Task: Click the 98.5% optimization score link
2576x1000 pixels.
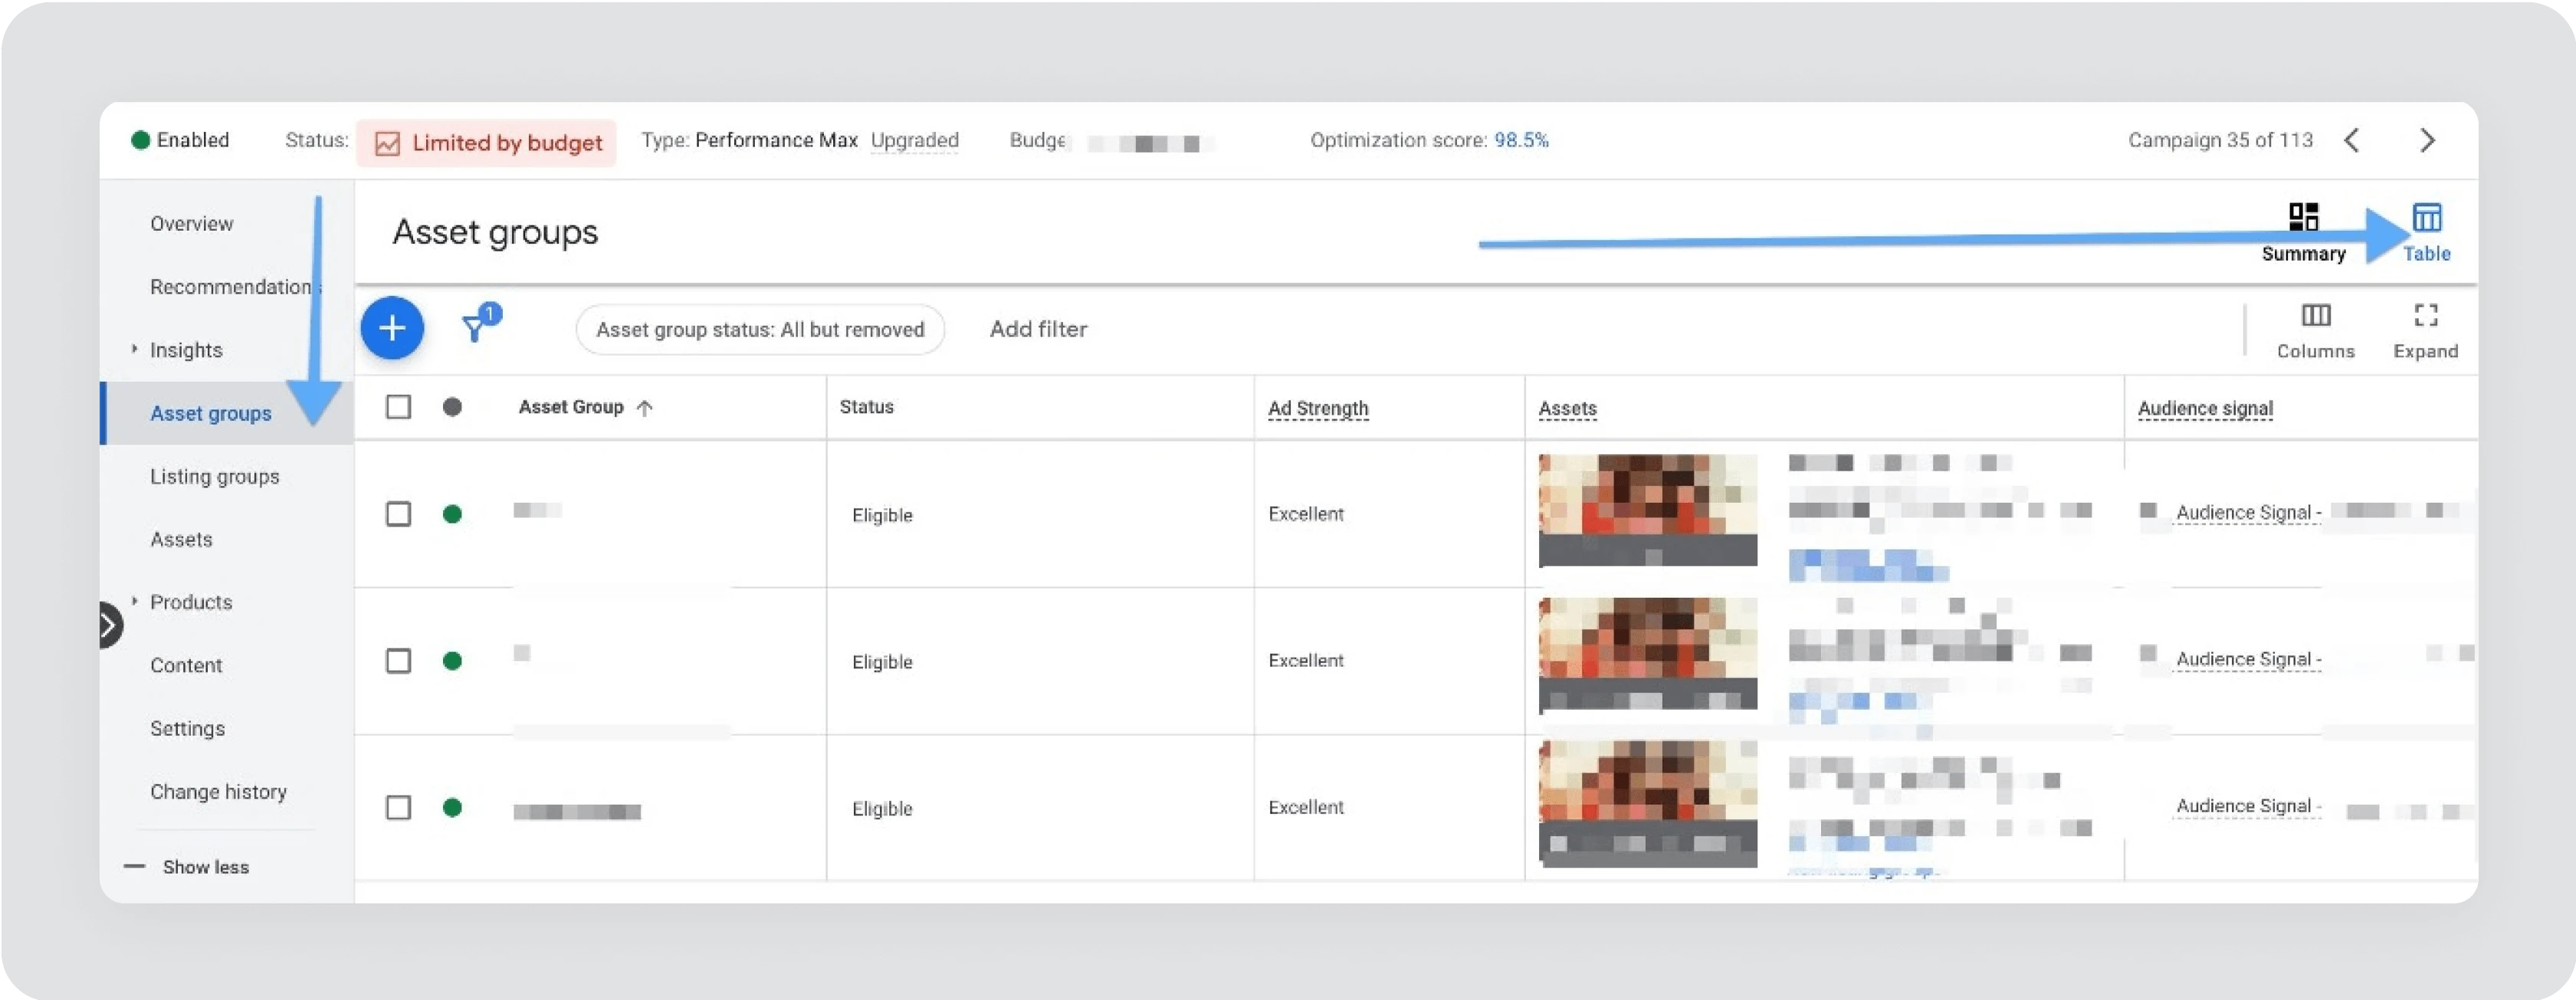Action: coord(1520,141)
